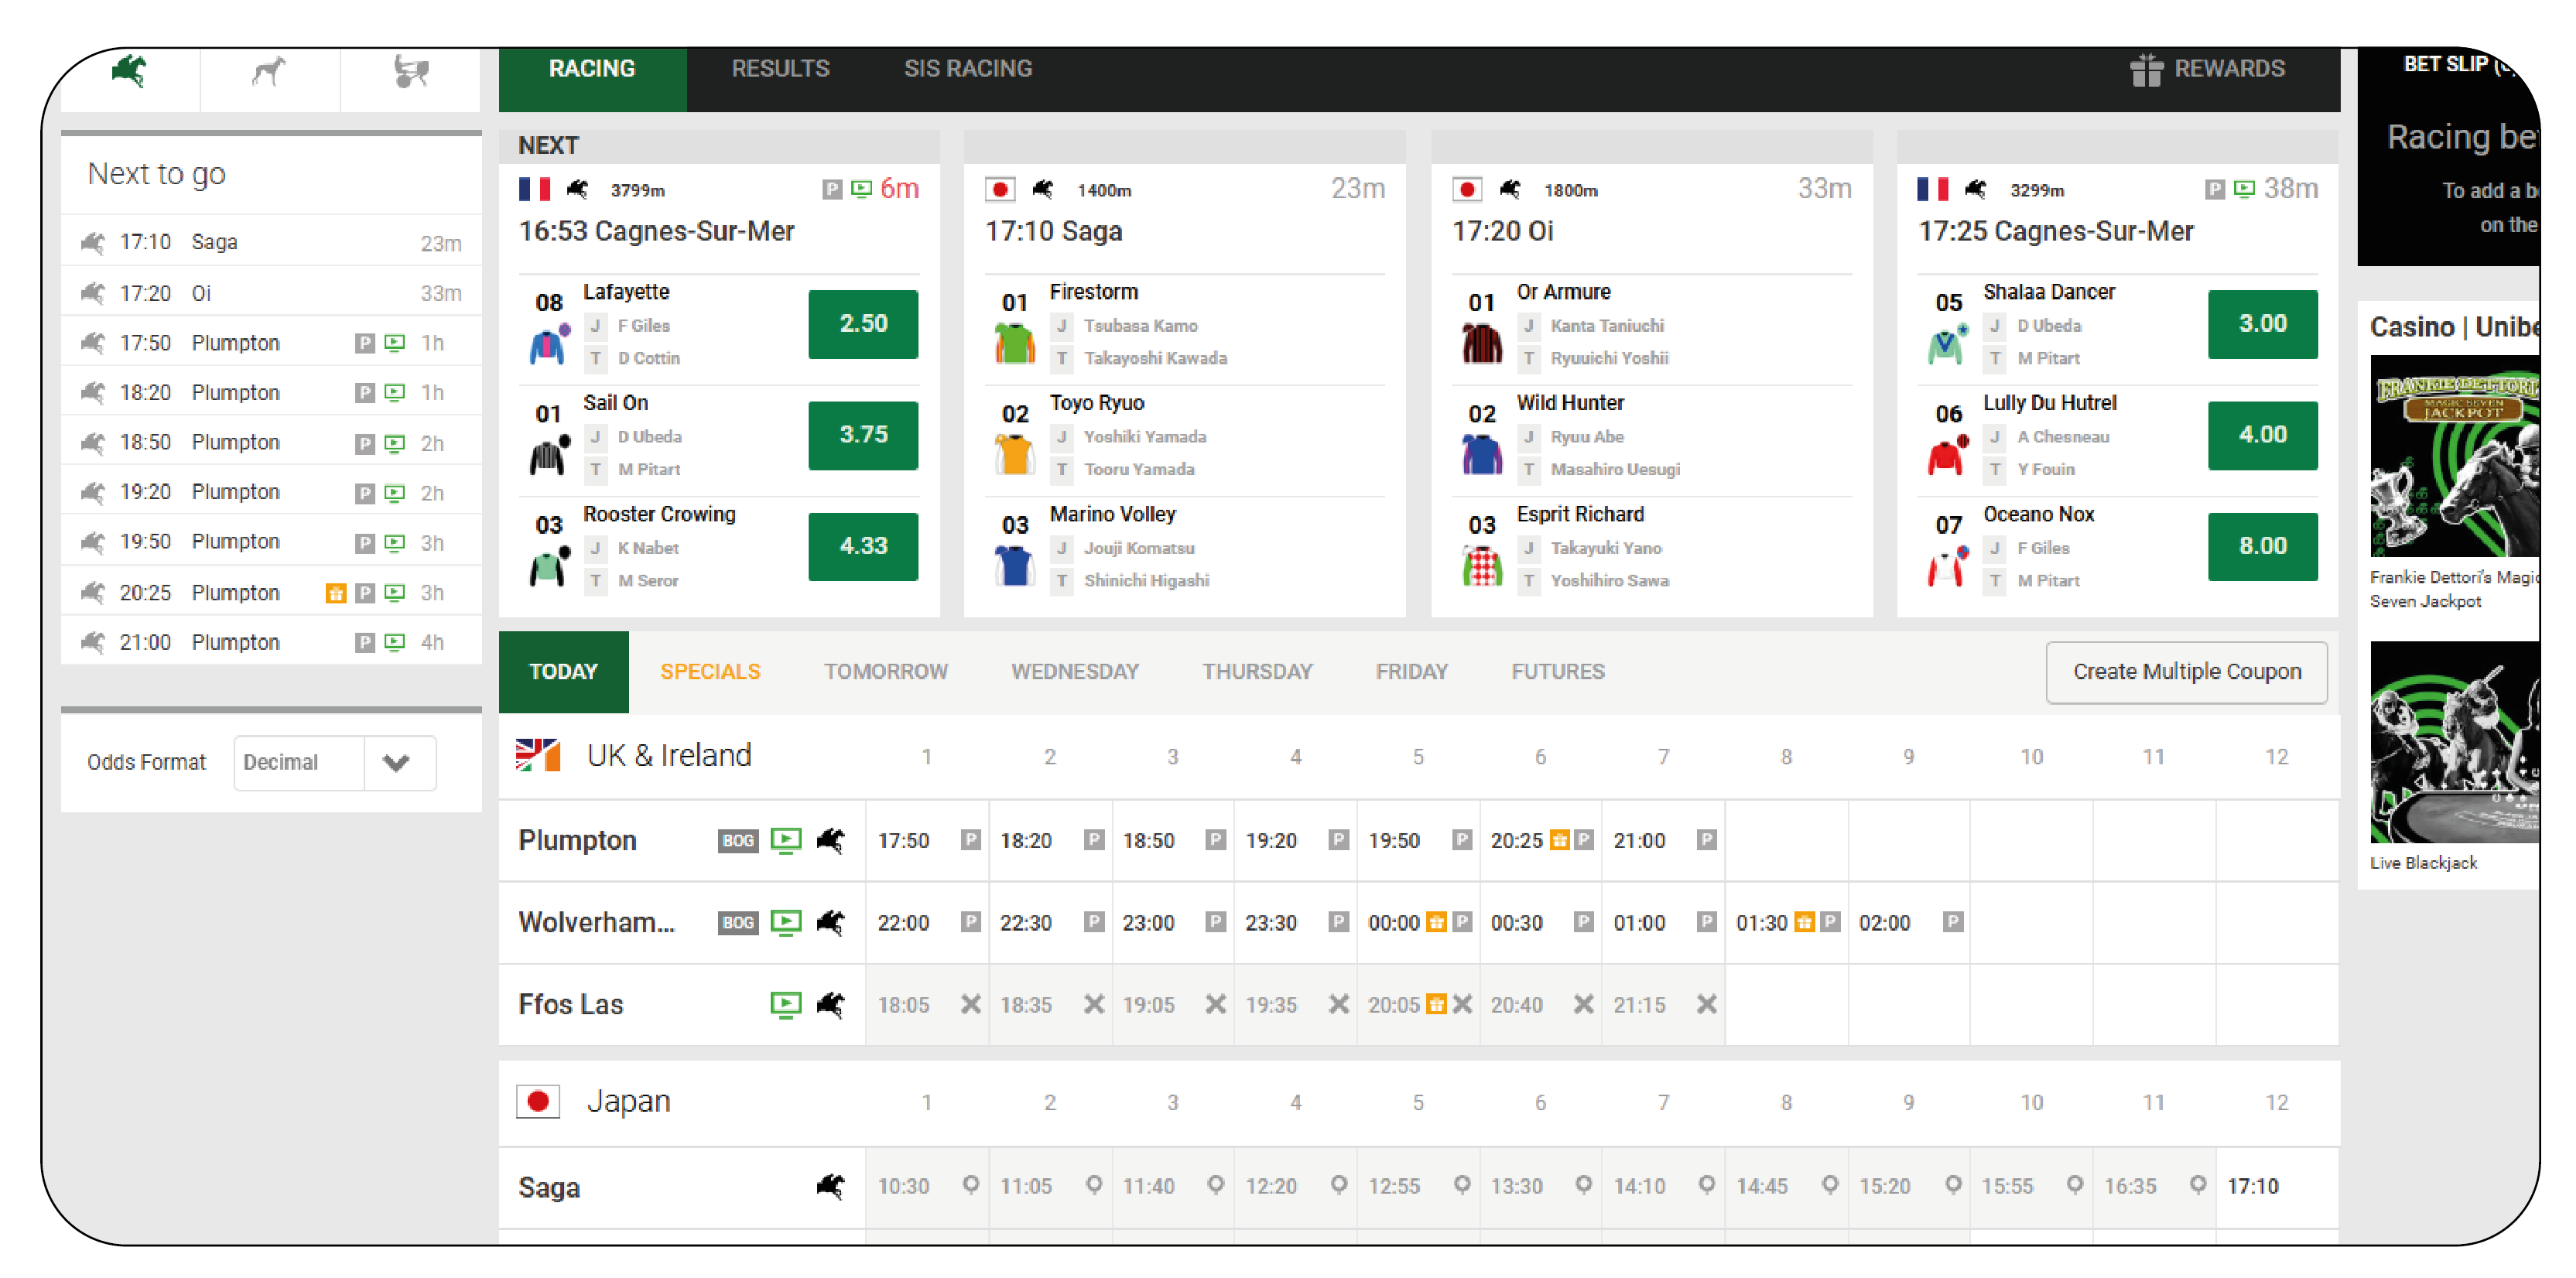This screenshot has height=1278, width=2576.
Task: Click the Japan flag icon on 17:10 Saga card
Action: point(1000,189)
